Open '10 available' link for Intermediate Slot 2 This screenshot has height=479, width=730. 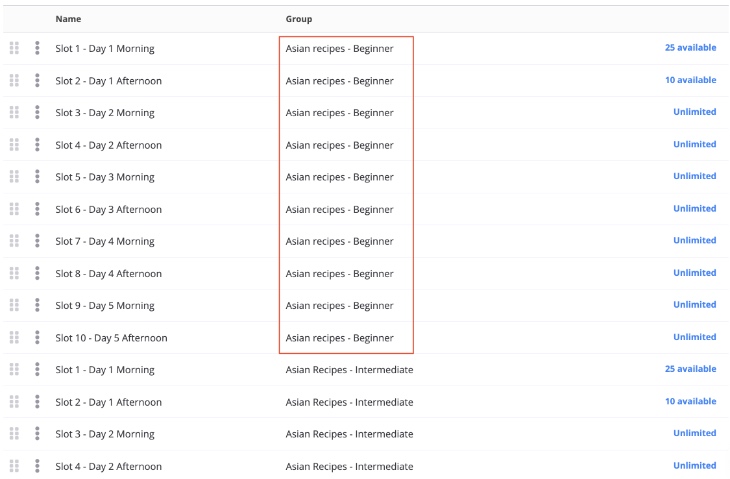690,401
